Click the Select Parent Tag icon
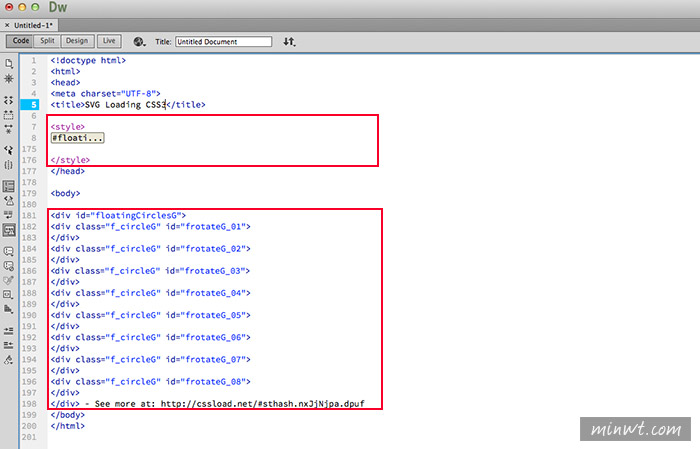 [9, 149]
